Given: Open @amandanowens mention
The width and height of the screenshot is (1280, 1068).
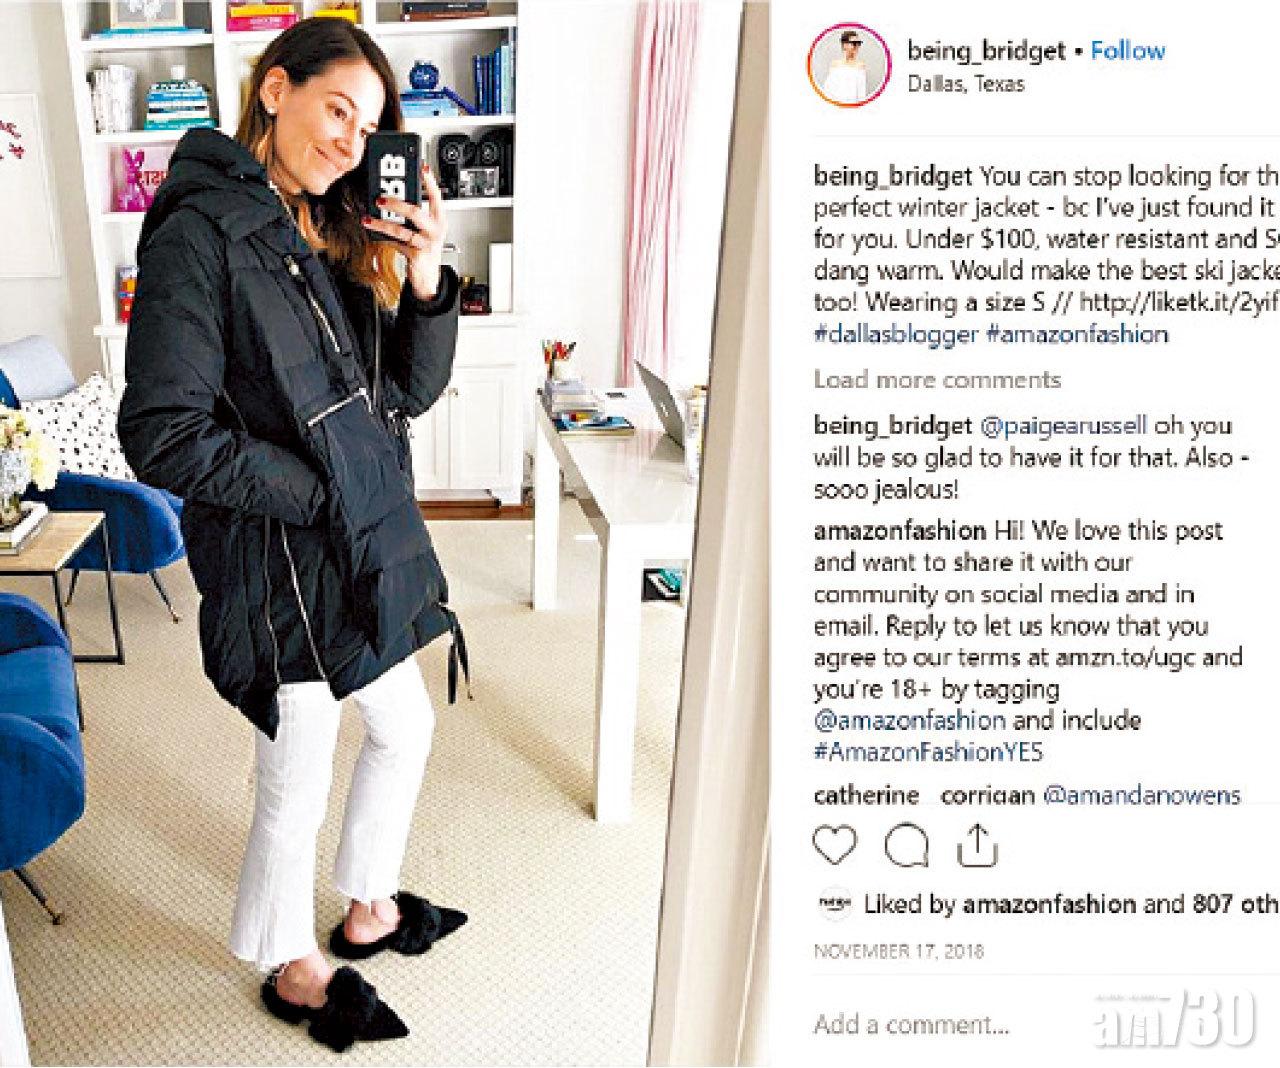Looking at the screenshot, I should point(1141,796).
